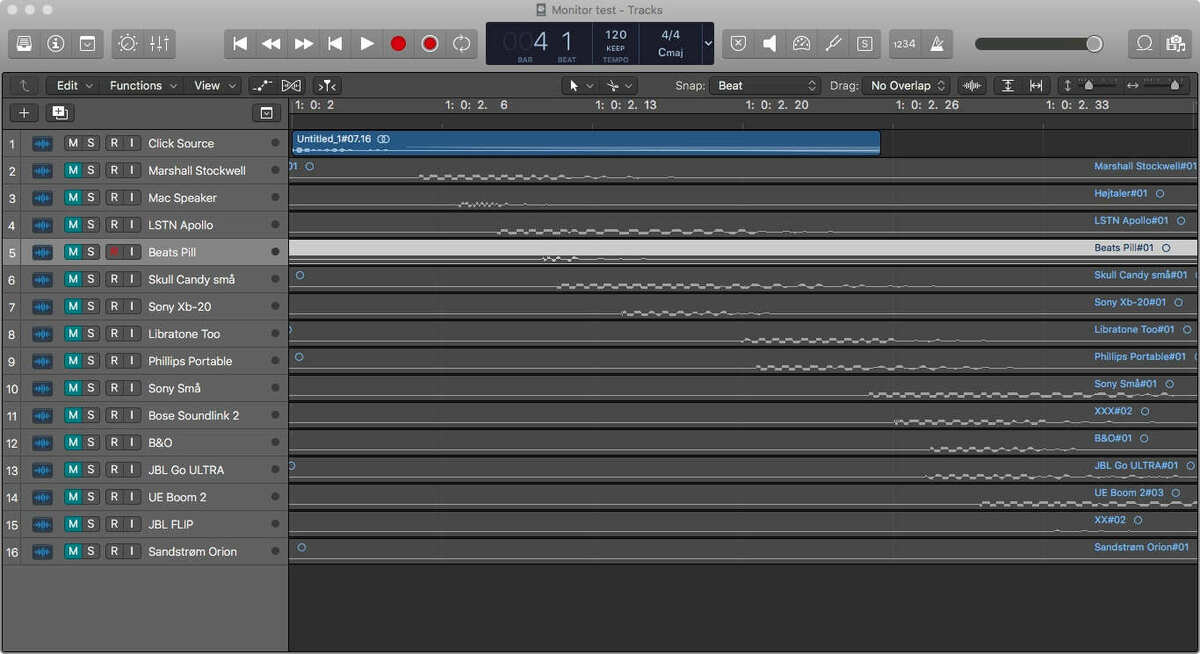
Task: Click Duplicate Track button
Action: (60, 113)
